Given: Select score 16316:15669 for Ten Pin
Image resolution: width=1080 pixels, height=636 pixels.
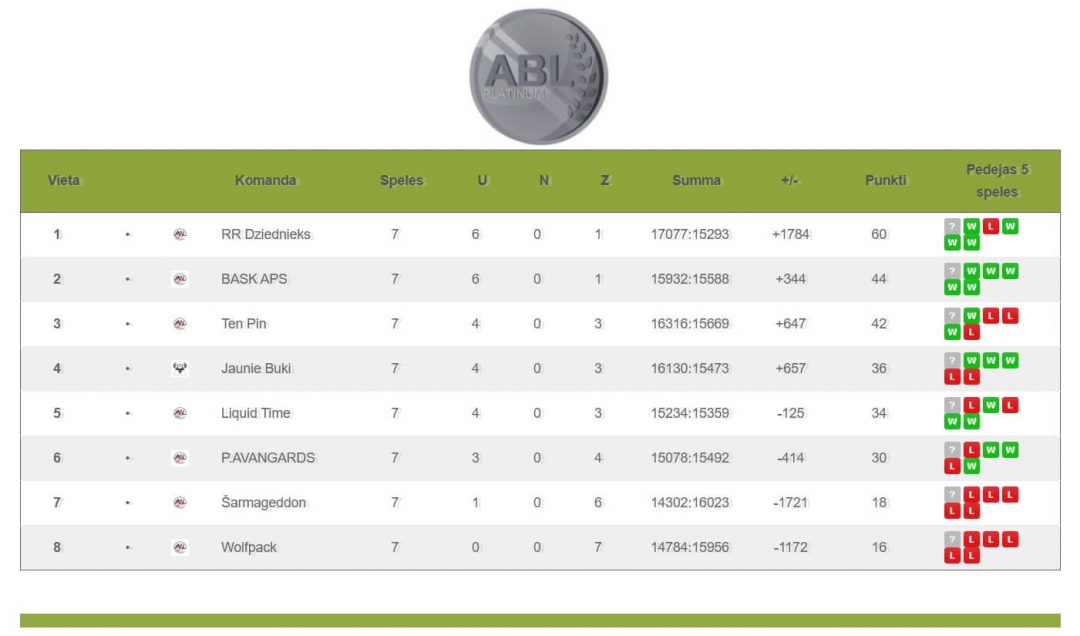Looking at the screenshot, I should coord(689,324).
